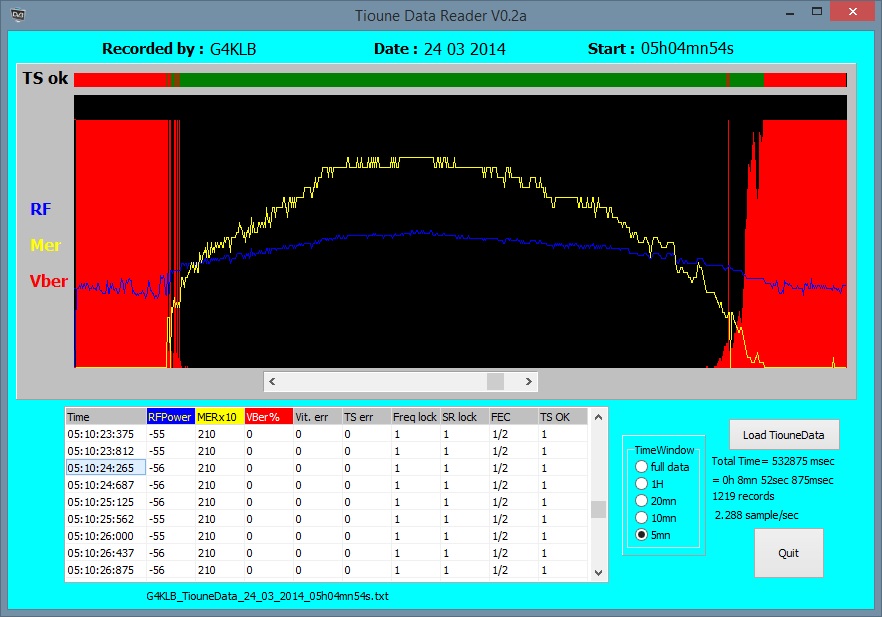This screenshot has width=882, height=617.
Task: Click the red Vber legend label
Action: (48, 281)
